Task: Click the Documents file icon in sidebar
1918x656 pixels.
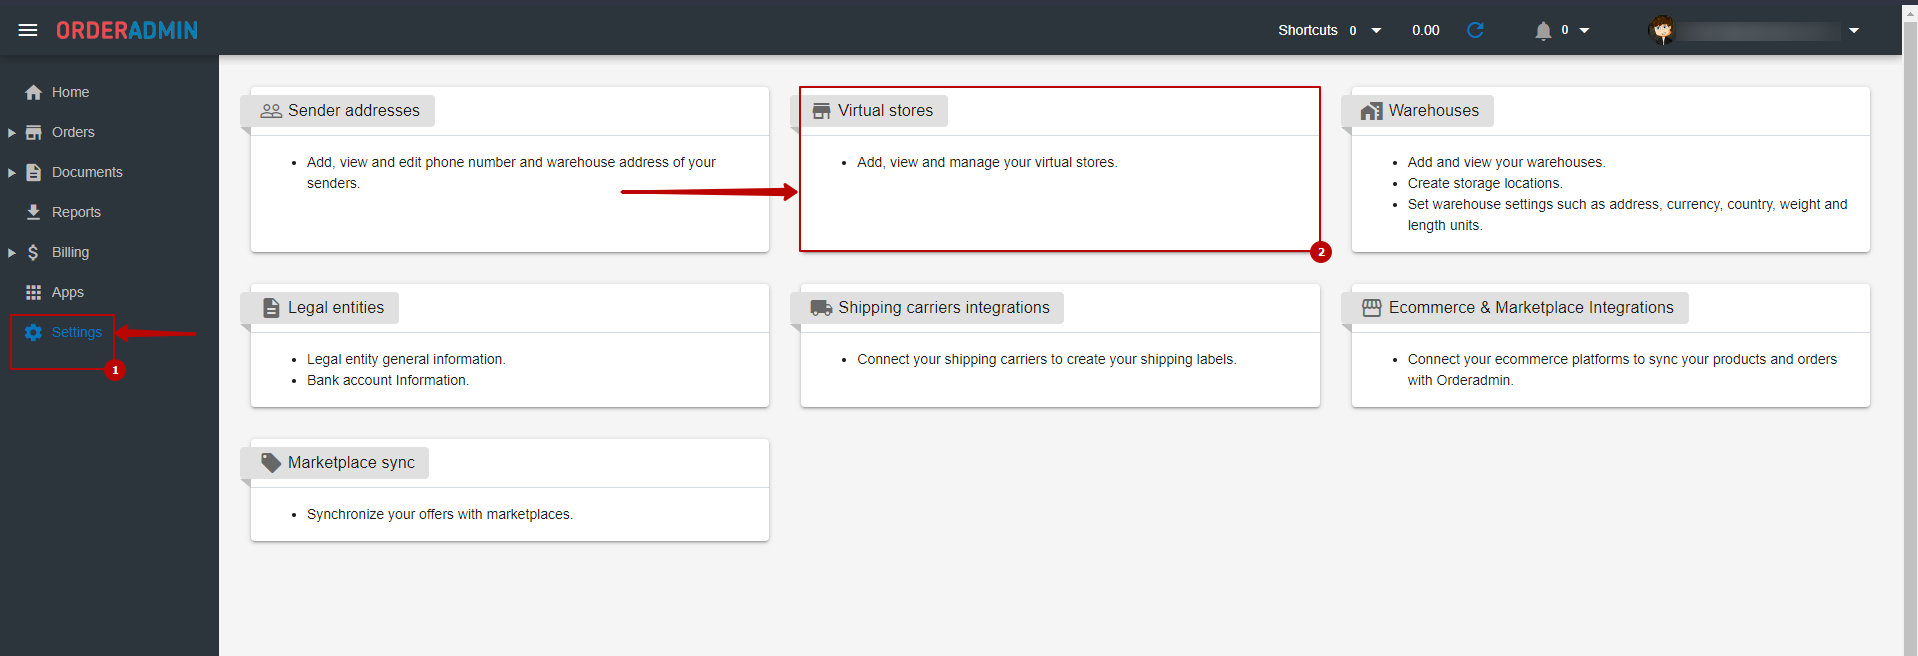Action: point(33,172)
